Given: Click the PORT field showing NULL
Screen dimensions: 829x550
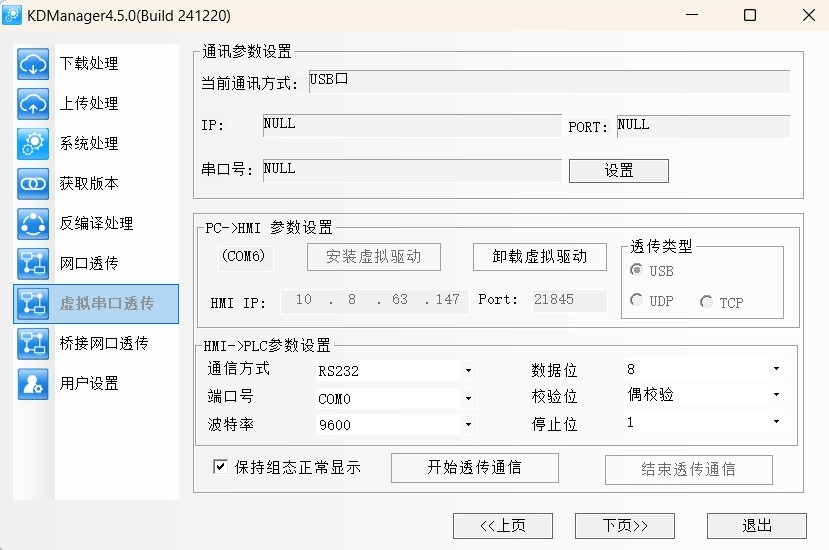Looking at the screenshot, I should tap(703, 126).
